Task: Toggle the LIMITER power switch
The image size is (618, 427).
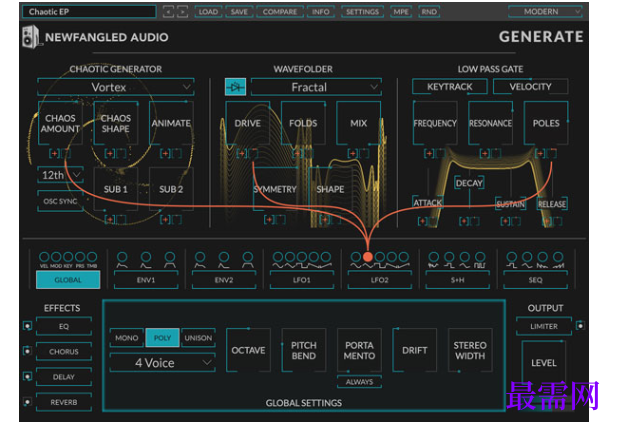Action: 580,326
